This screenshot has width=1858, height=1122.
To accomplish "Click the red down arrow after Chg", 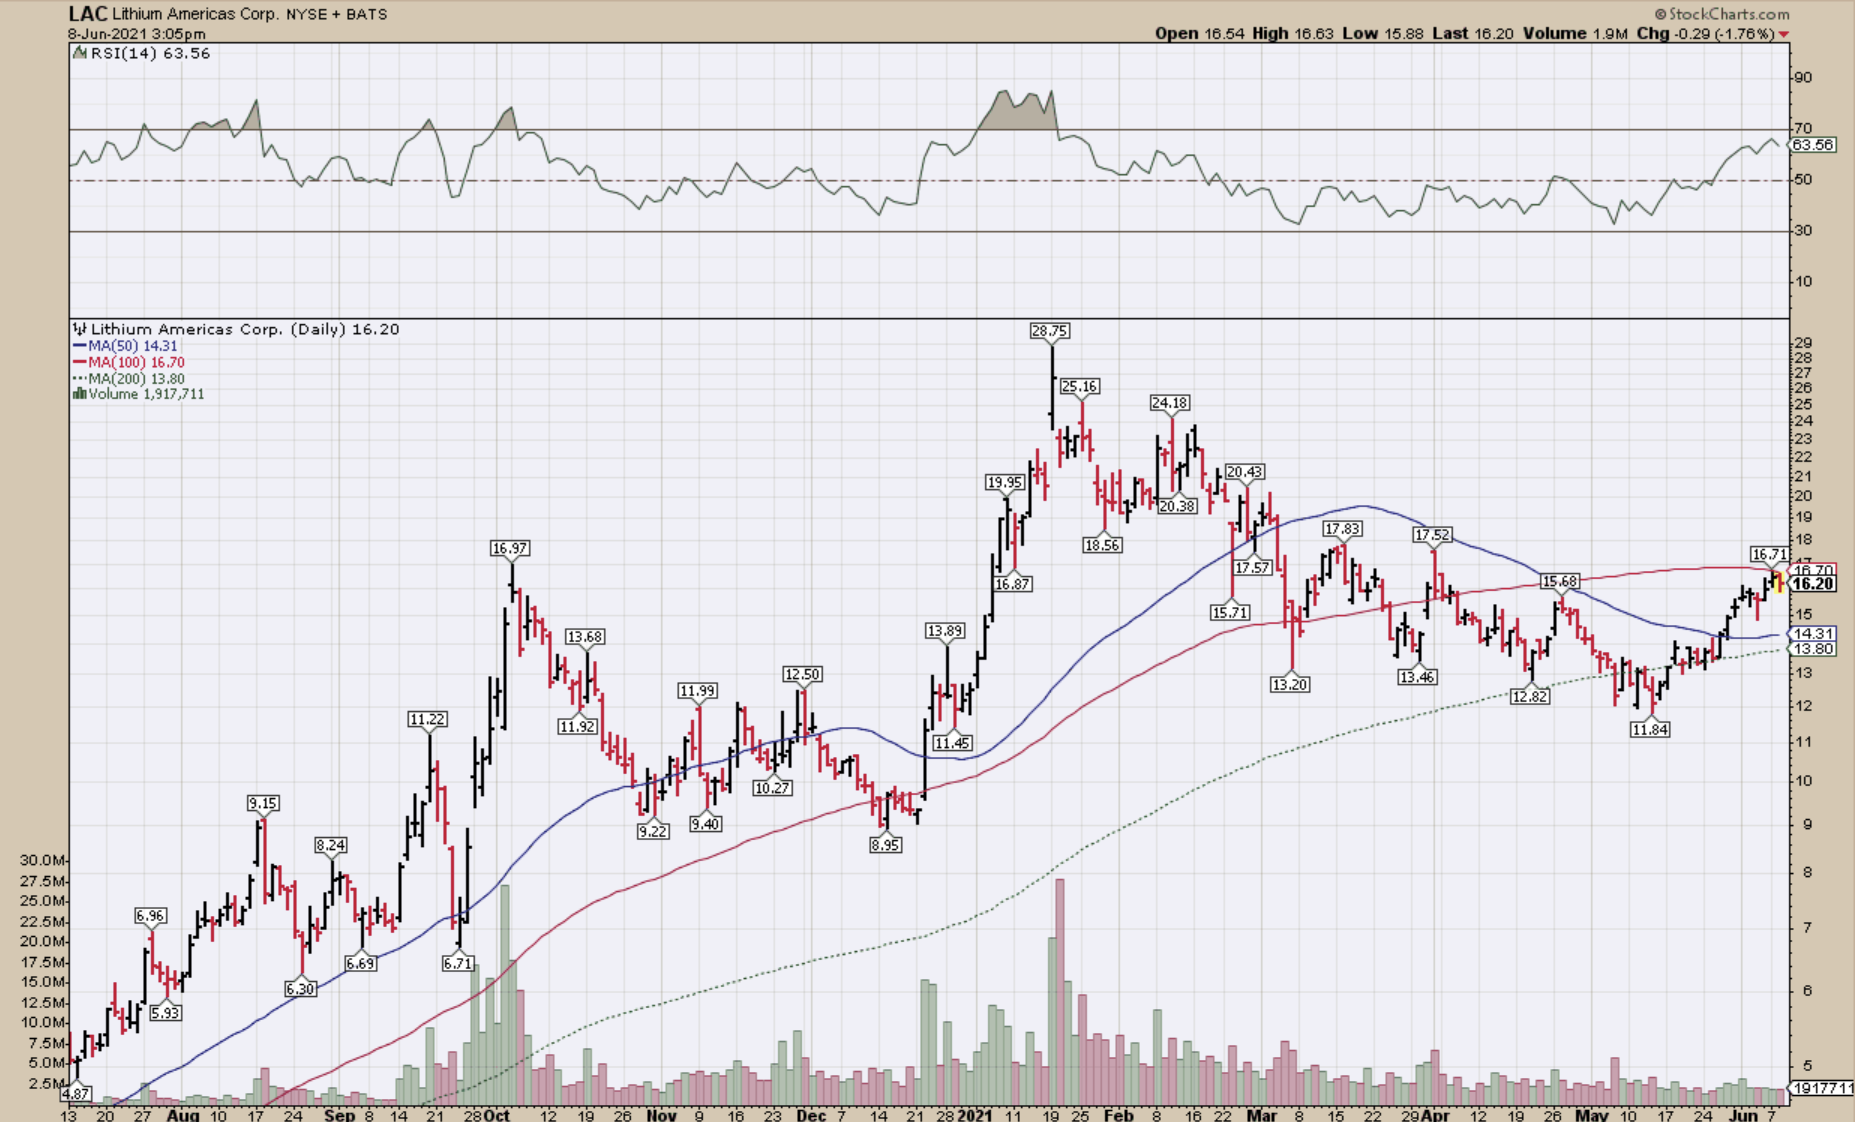I will click(1783, 34).
